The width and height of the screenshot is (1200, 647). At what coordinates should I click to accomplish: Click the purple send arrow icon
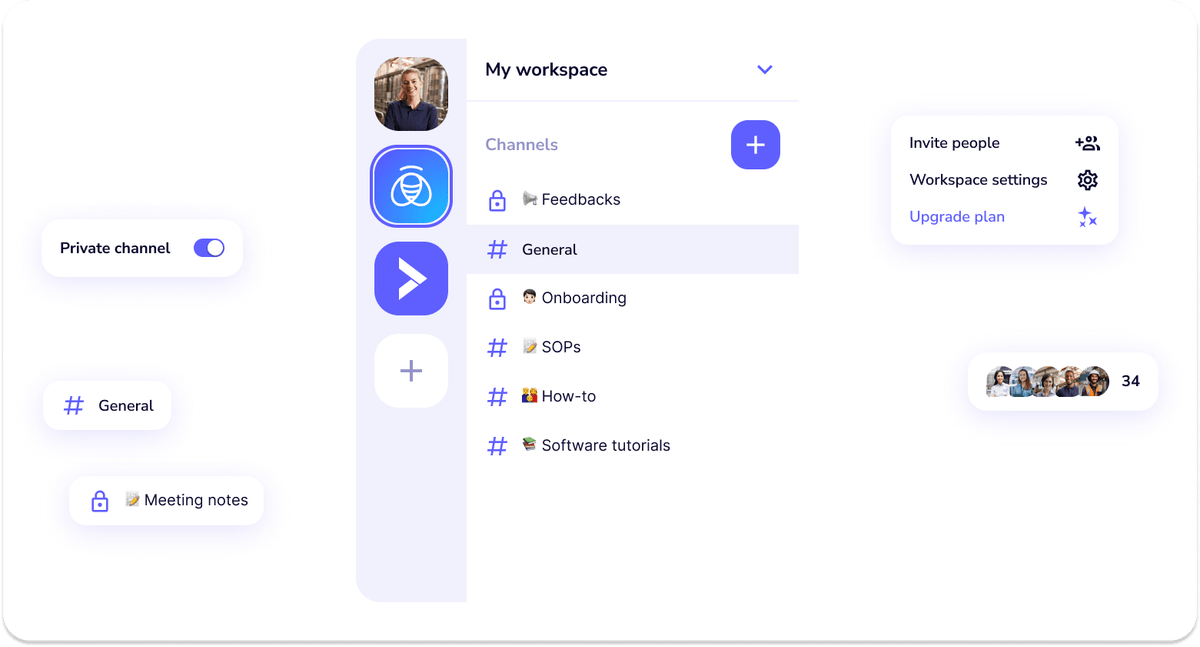point(411,278)
